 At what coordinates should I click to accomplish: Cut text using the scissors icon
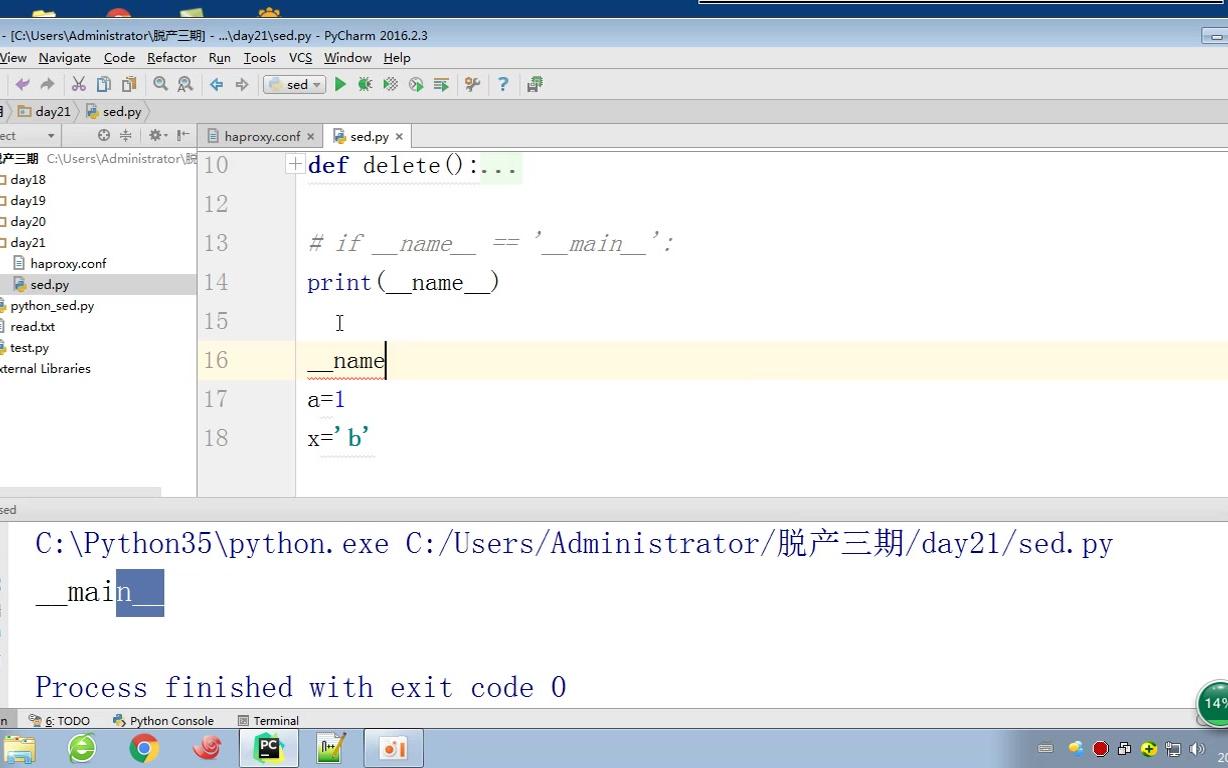(x=79, y=84)
